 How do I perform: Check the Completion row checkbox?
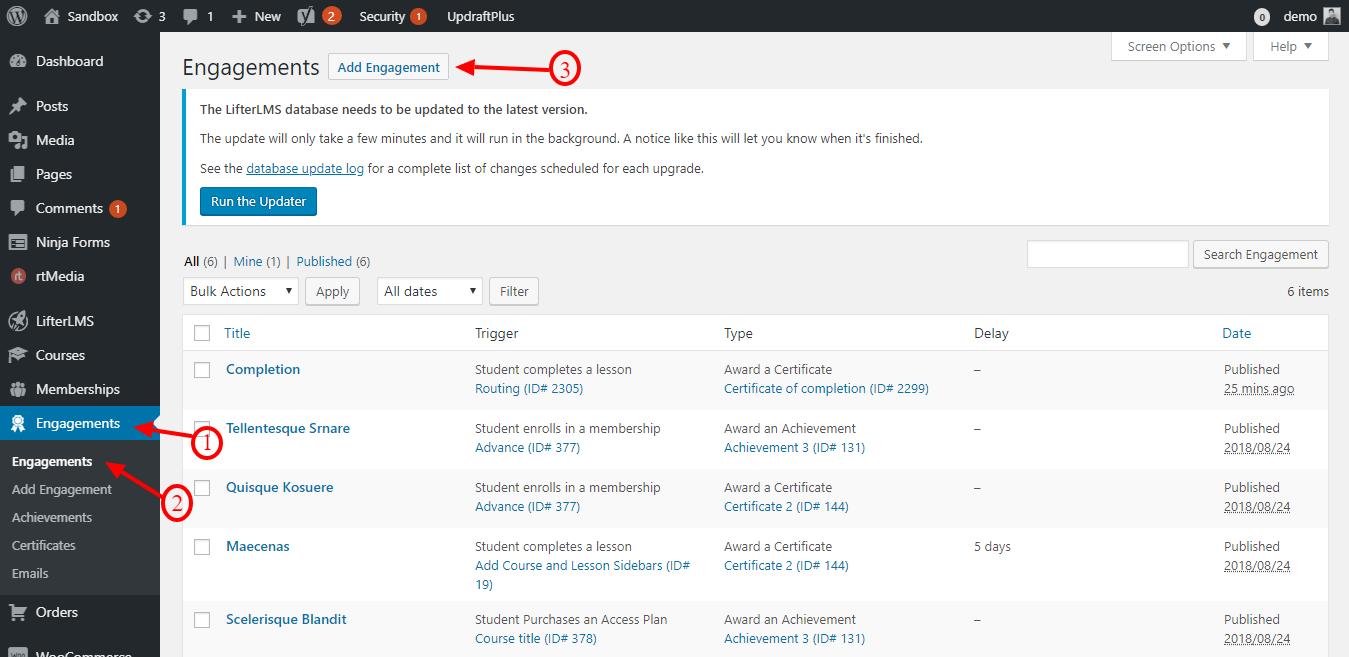pos(202,370)
